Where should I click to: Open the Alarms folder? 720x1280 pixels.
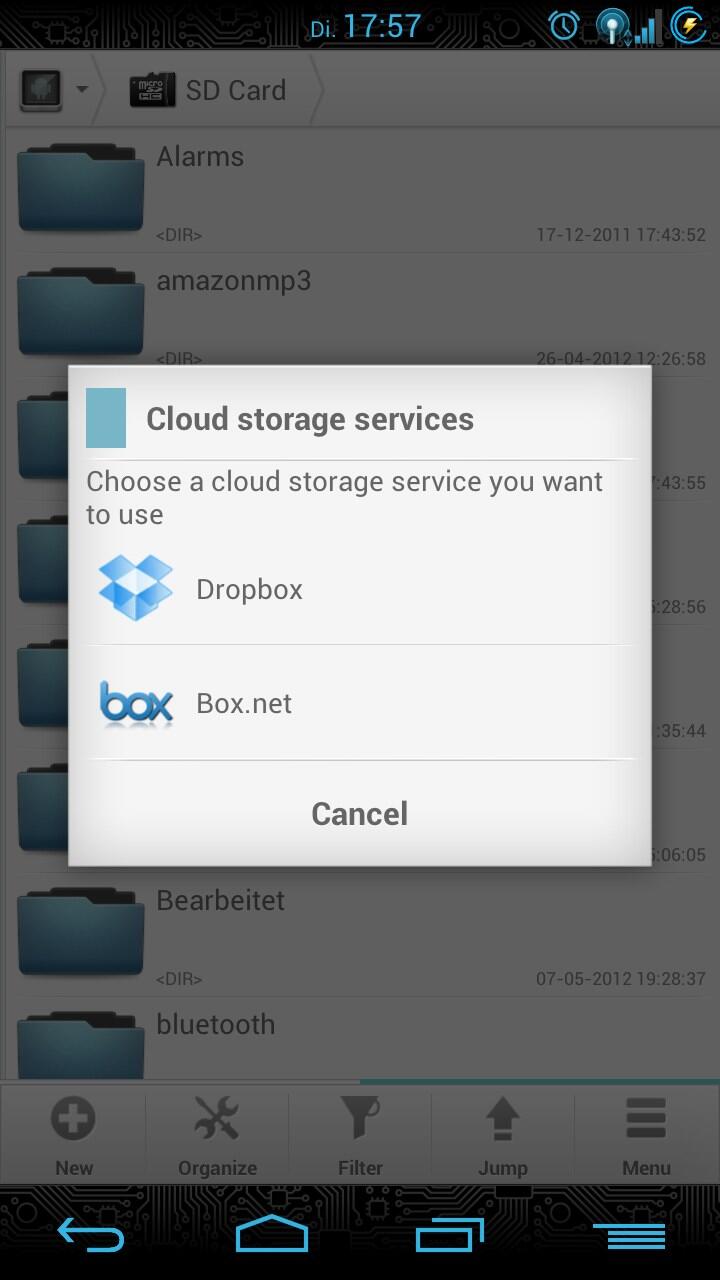click(x=360, y=190)
